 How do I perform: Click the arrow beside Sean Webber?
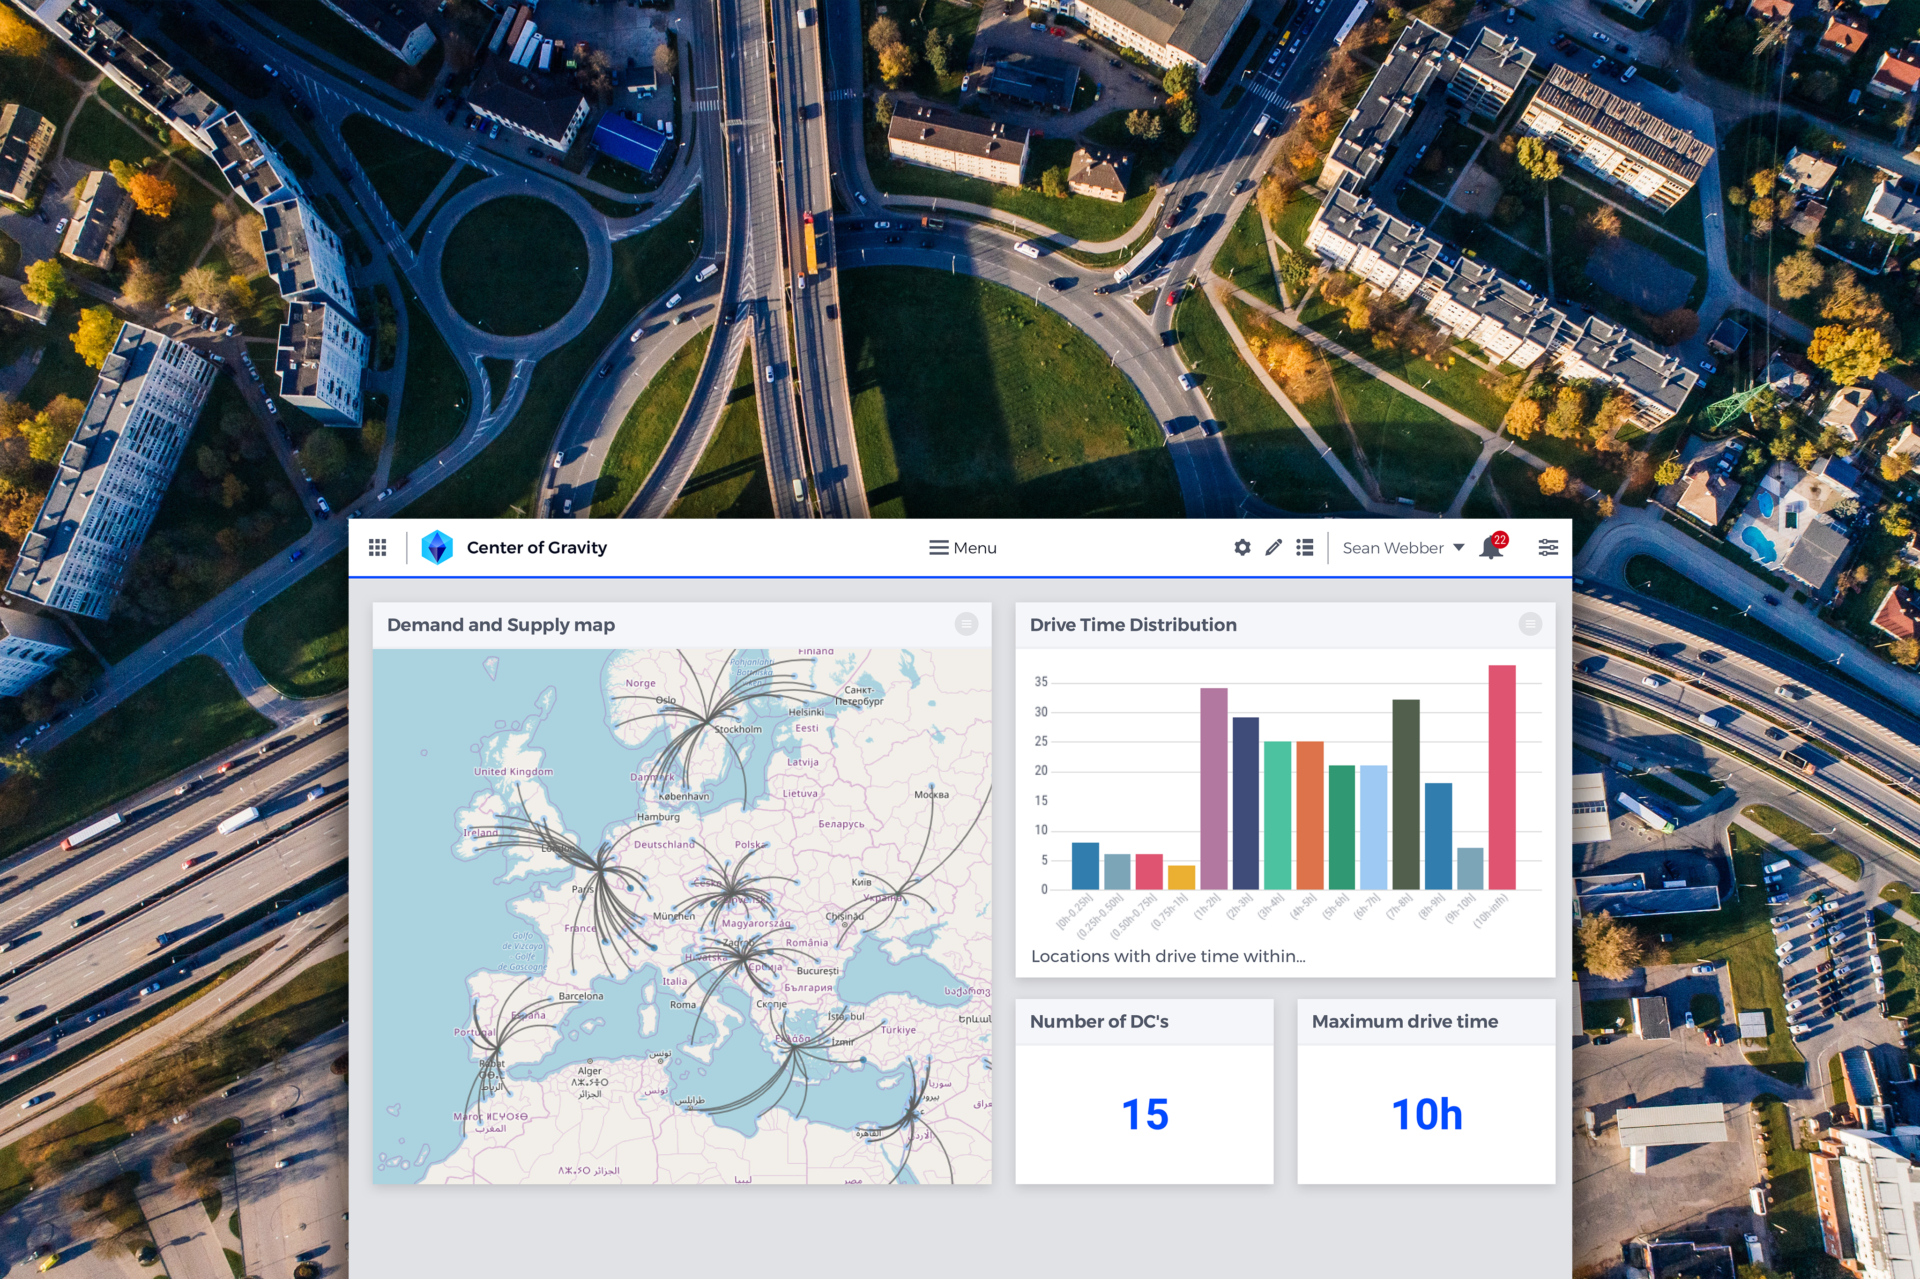pos(1458,548)
